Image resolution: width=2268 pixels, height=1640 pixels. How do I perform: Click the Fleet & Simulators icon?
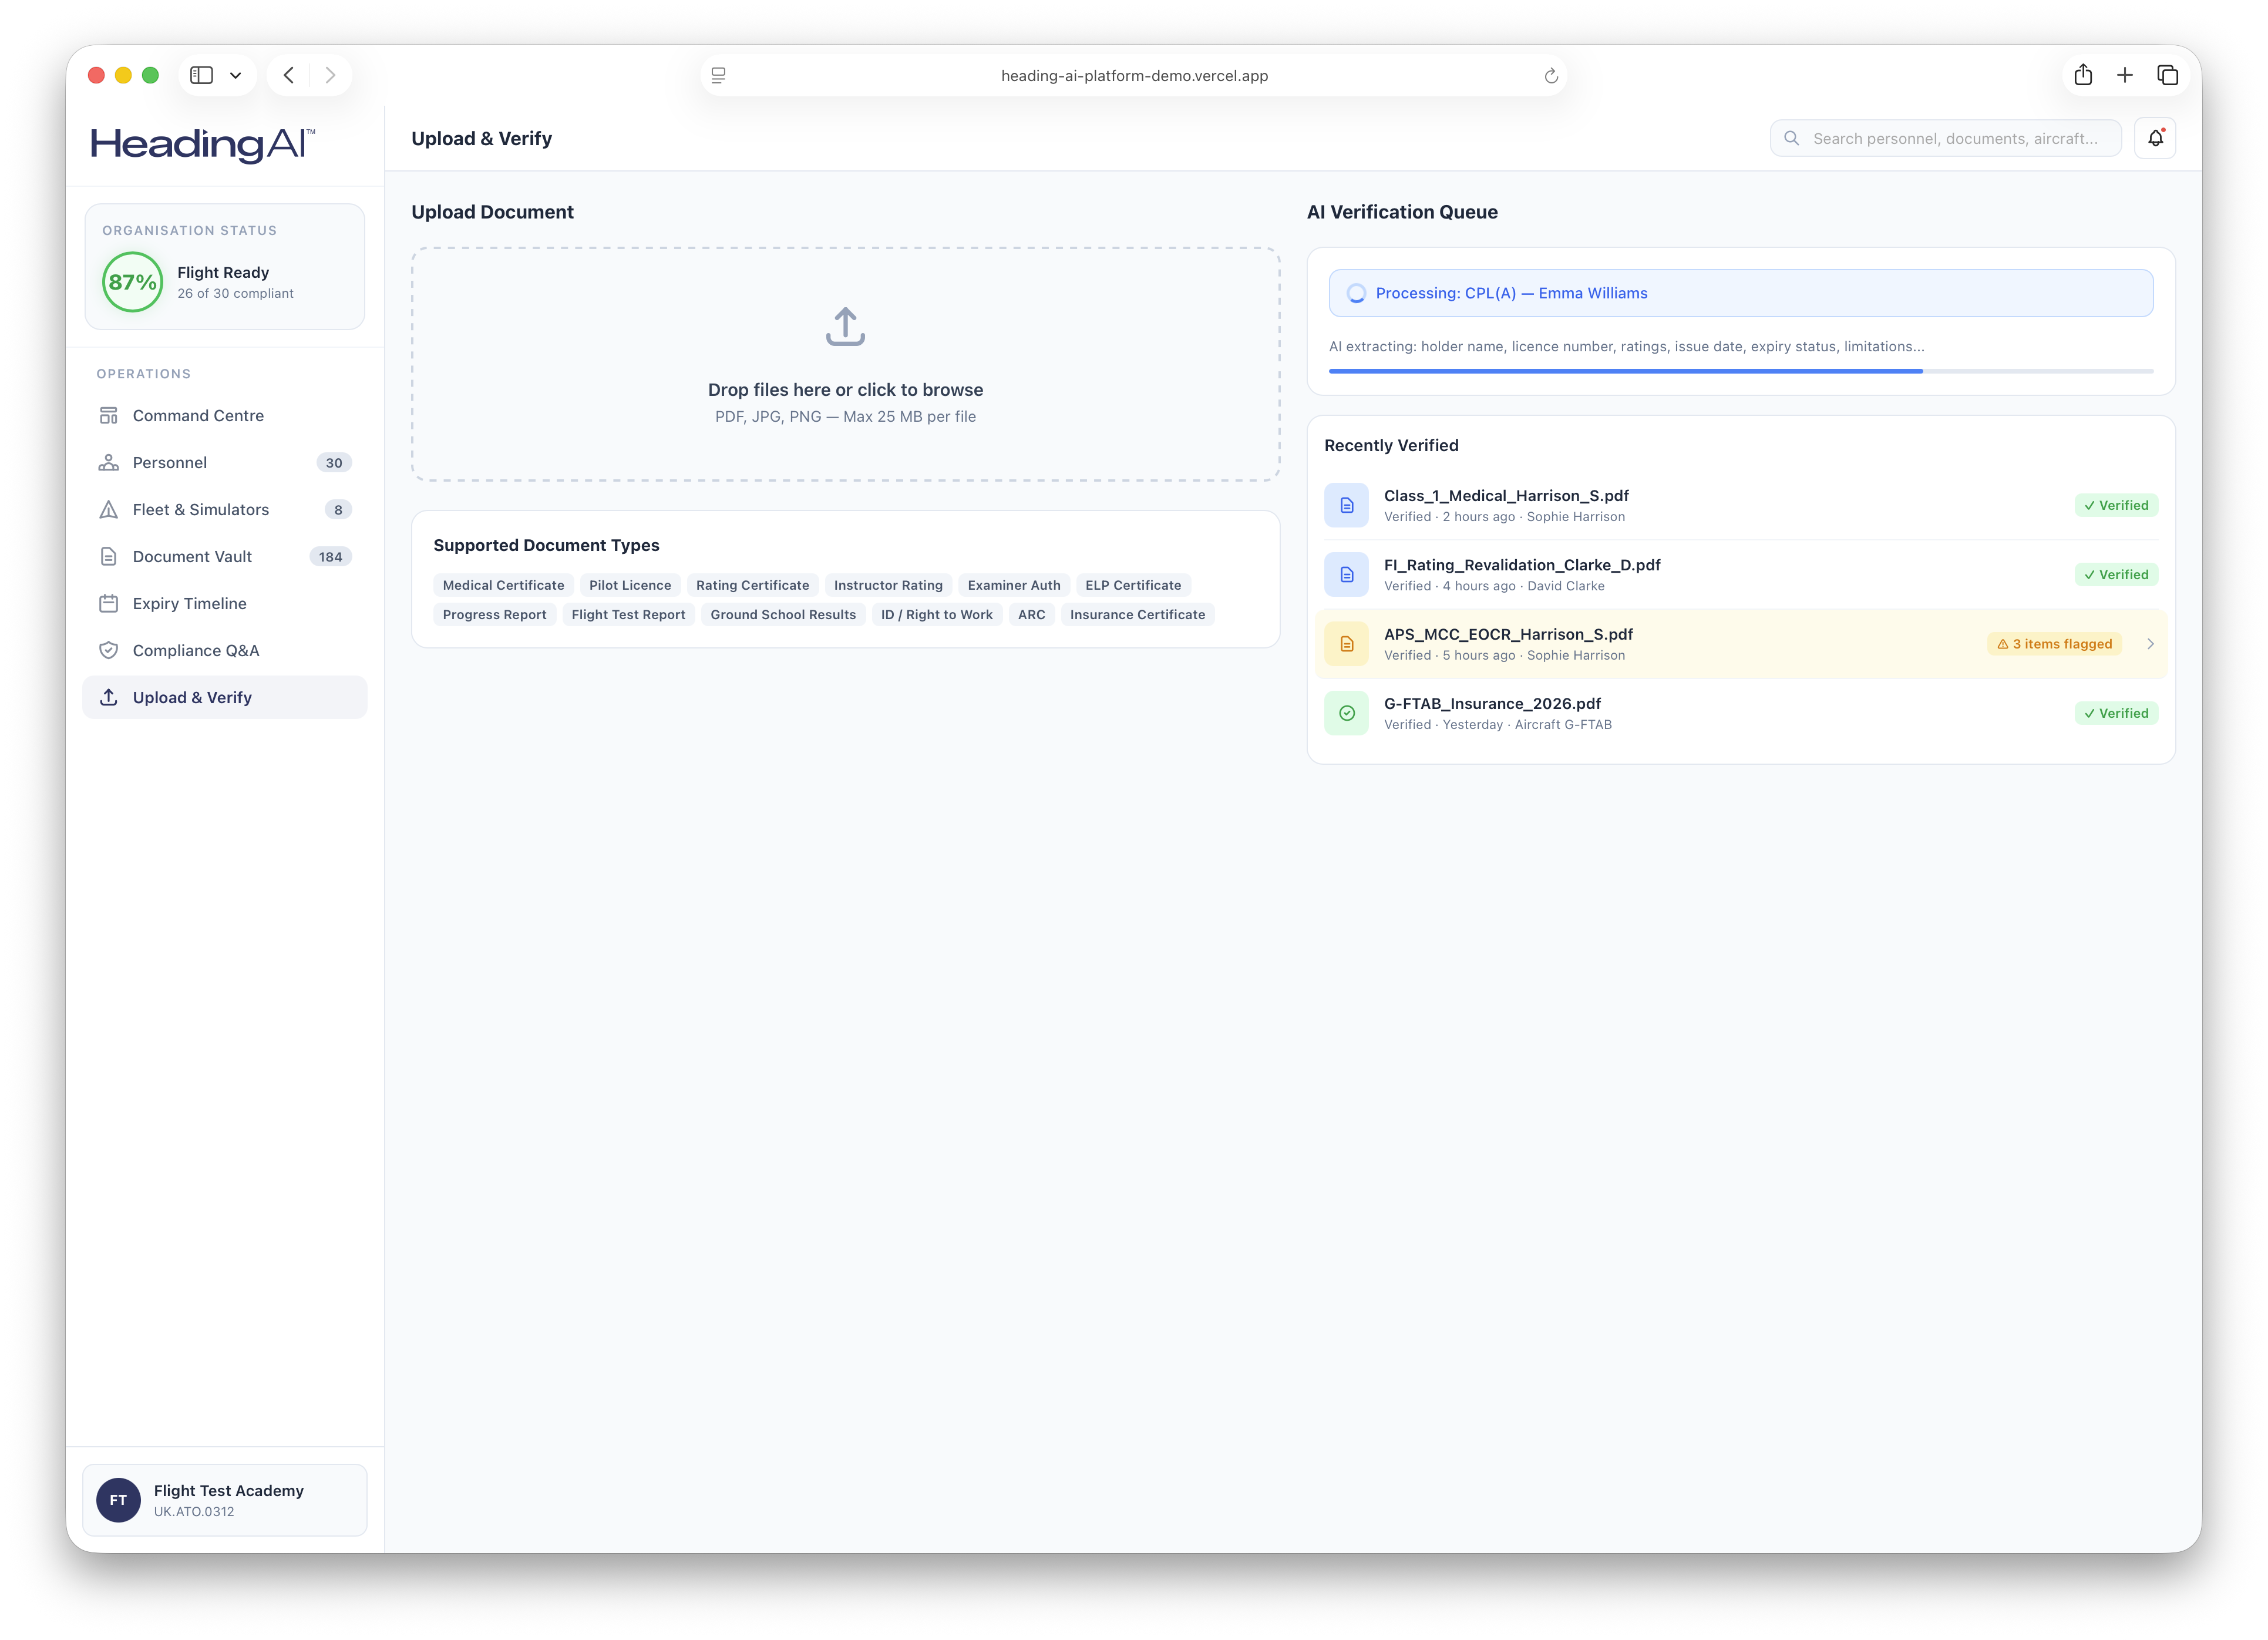tap(110, 509)
